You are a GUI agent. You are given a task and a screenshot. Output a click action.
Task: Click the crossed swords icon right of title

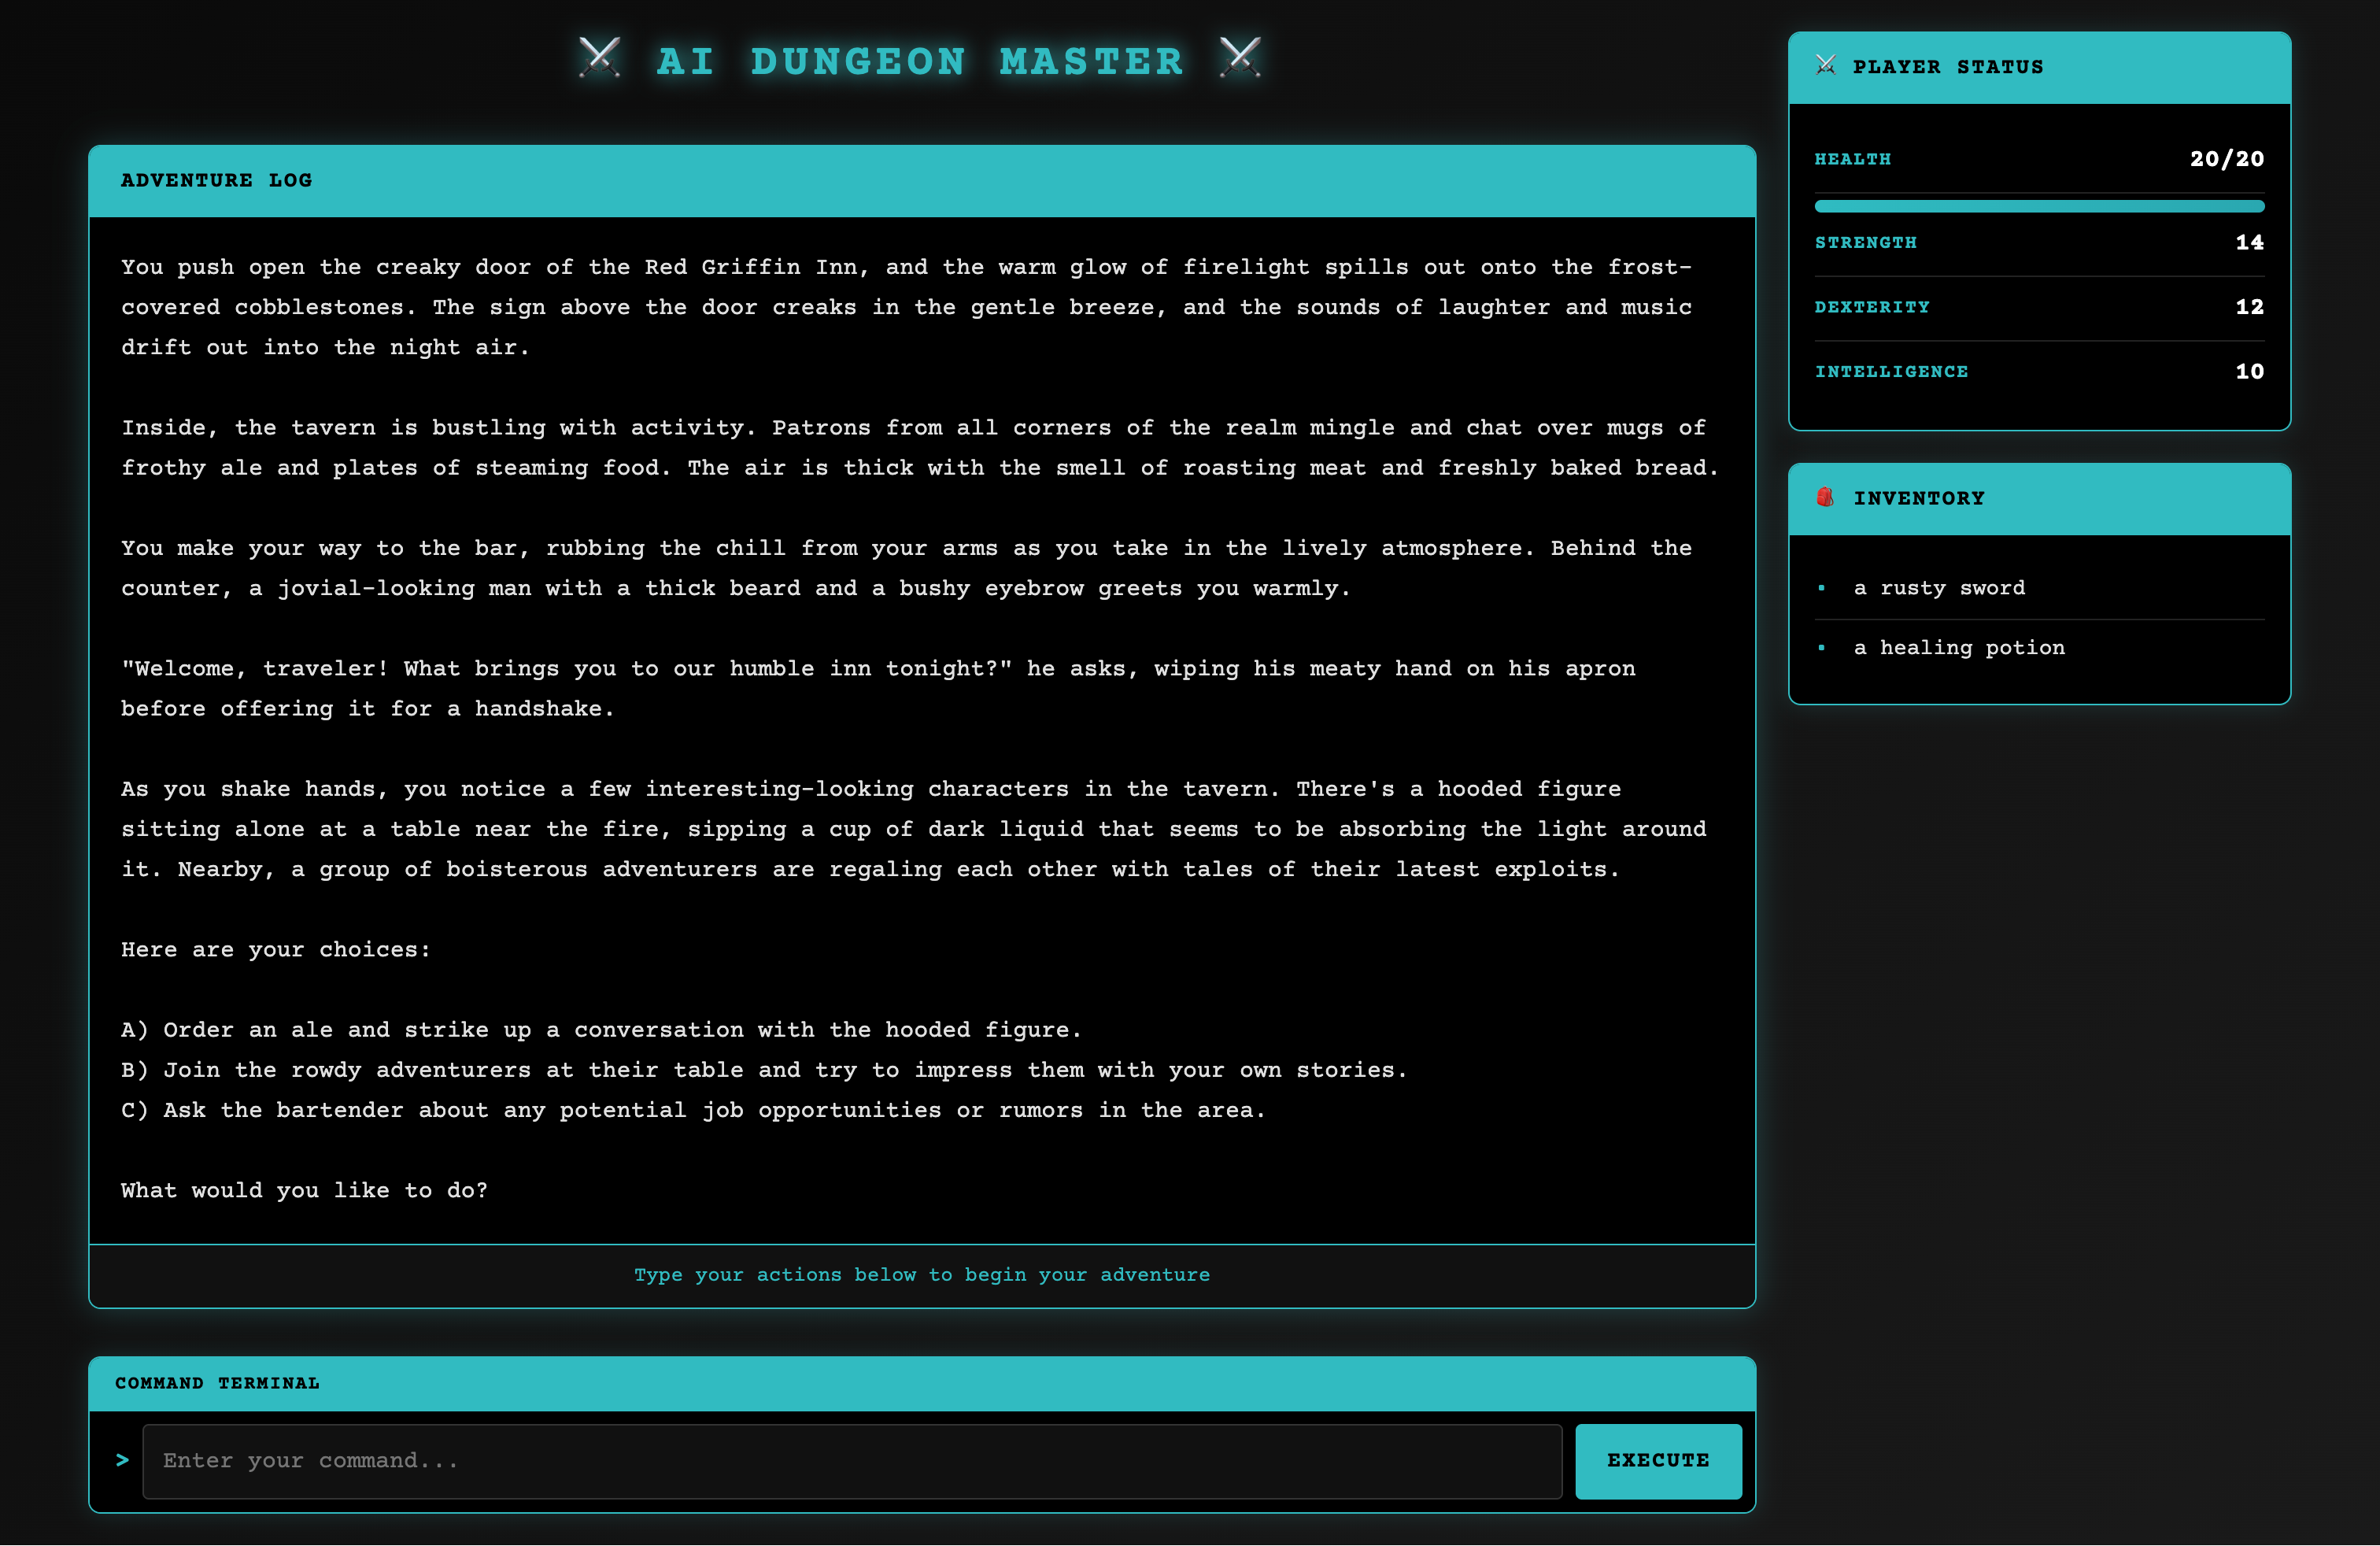pos(1240,58)
